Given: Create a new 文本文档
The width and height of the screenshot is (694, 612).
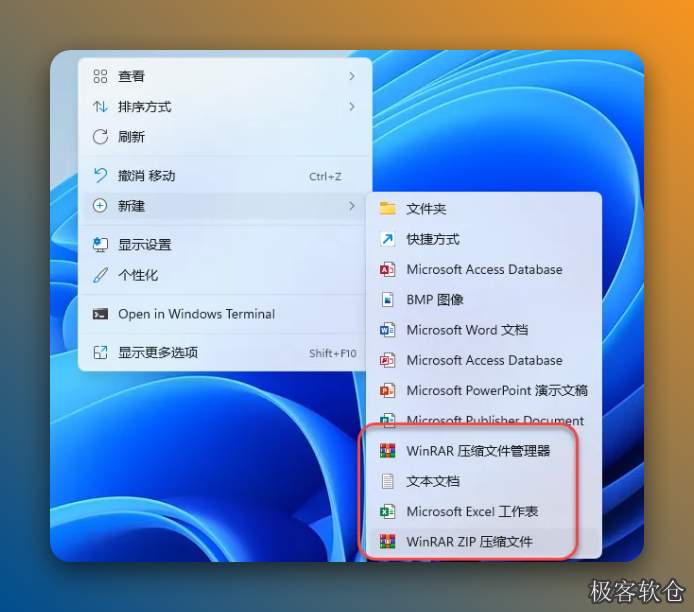Looking at the screenshot, I should [x=484, y=481].
